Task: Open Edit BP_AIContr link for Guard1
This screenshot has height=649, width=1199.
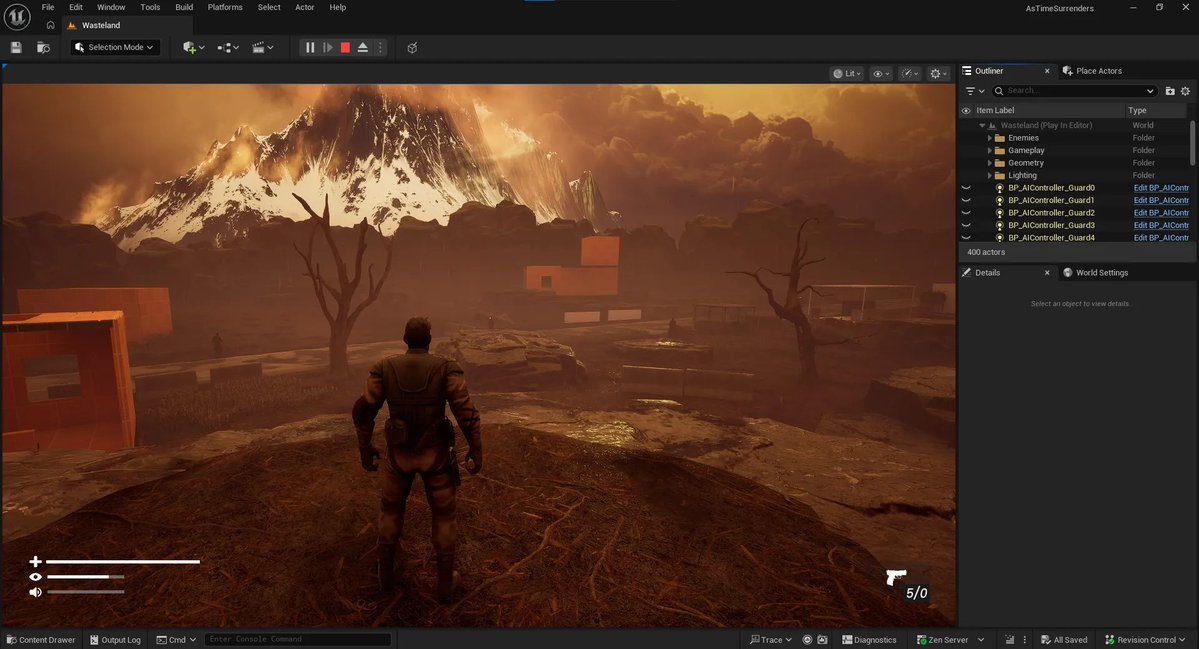Action: coord(1161,200)
